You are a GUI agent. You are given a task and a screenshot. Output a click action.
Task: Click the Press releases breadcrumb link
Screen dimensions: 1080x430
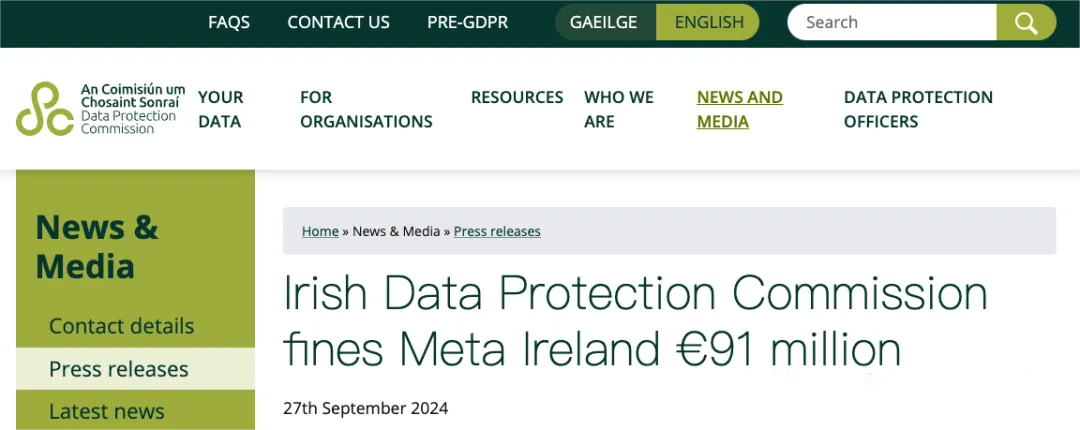497,231
